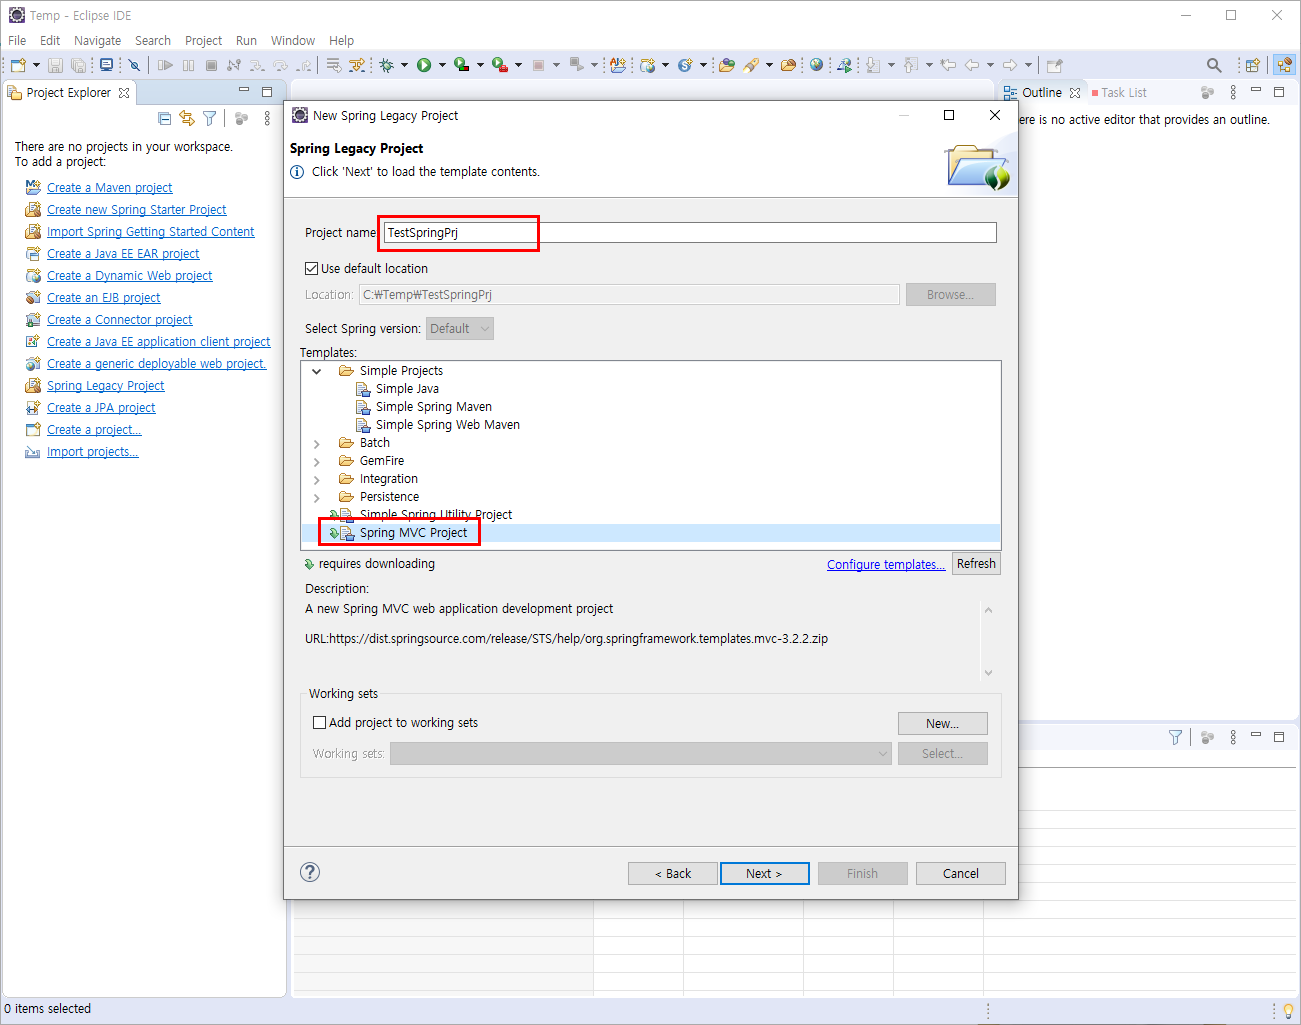Collapse All in Project Explorer
The width and height of the screenshot is (1301, 1025).
point(165,118)
